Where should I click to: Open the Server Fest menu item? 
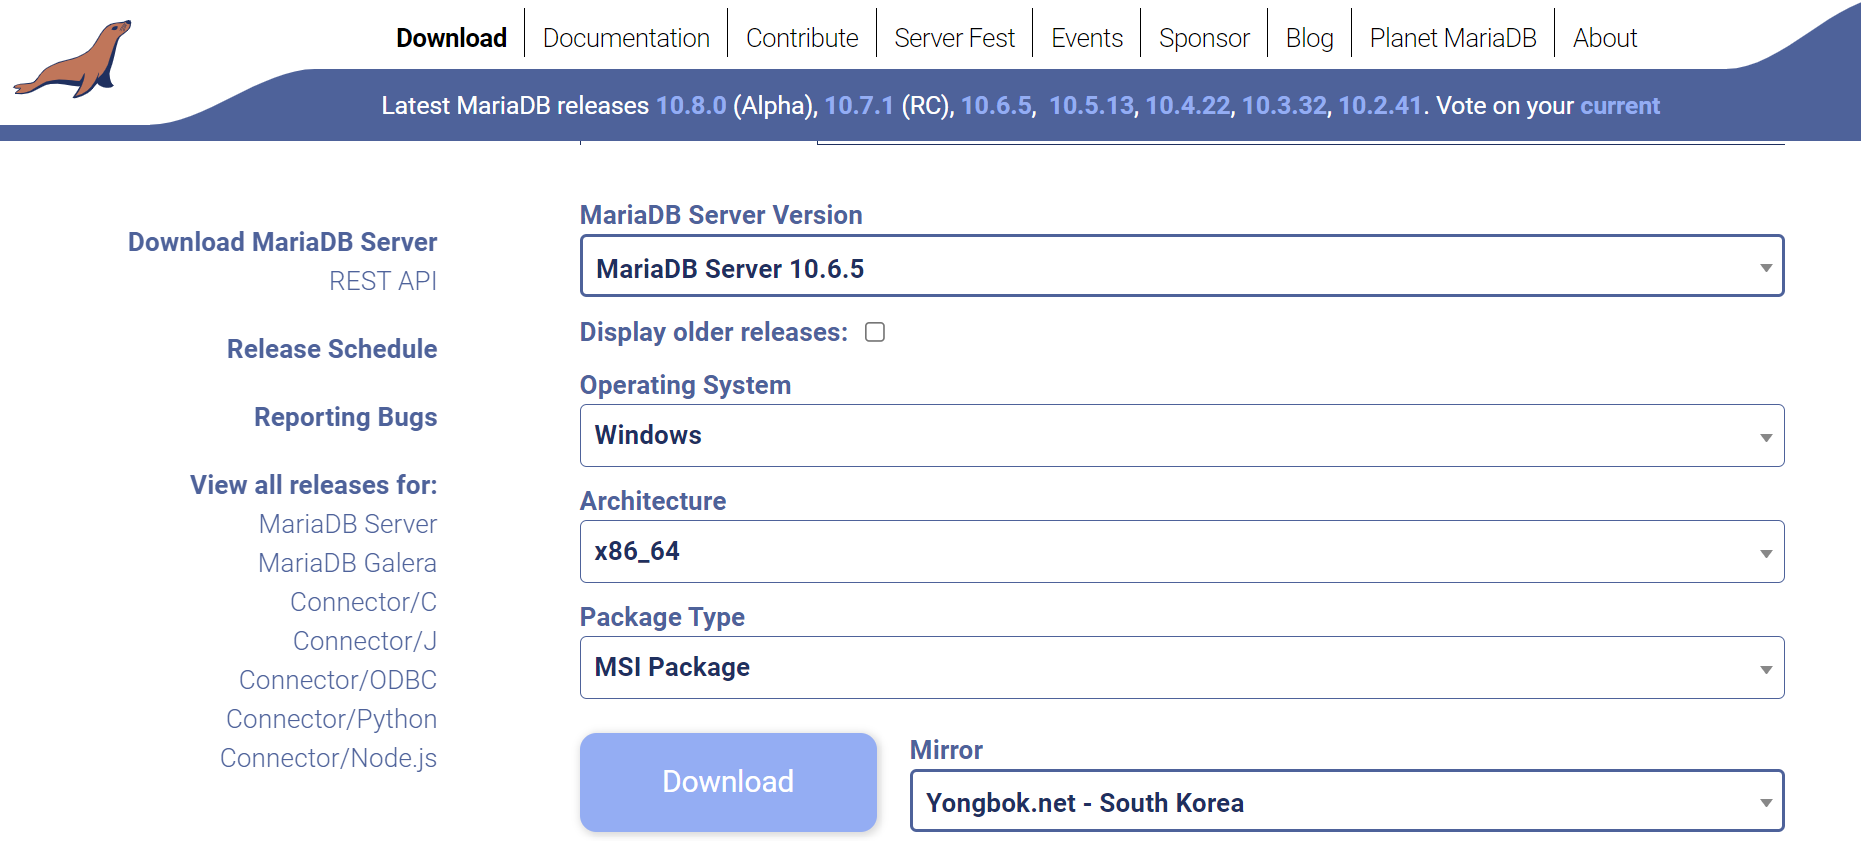(x=954, y=38)
